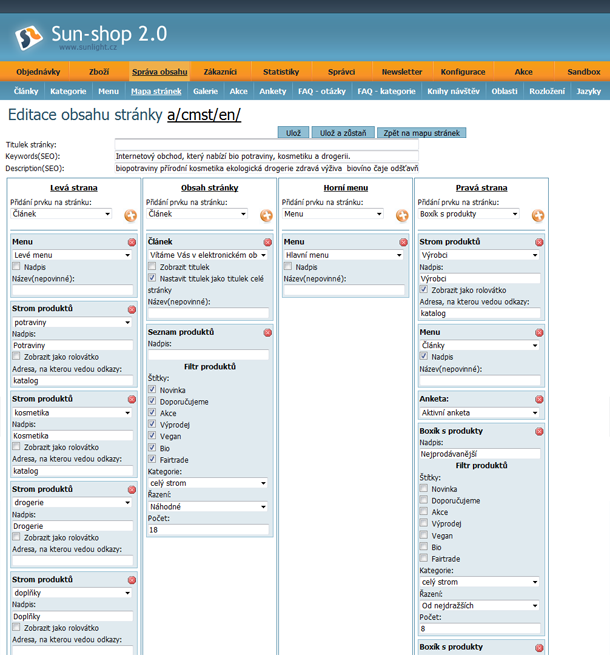Click the Počet field showing 18
610x655 pixels.
(208, 530)
